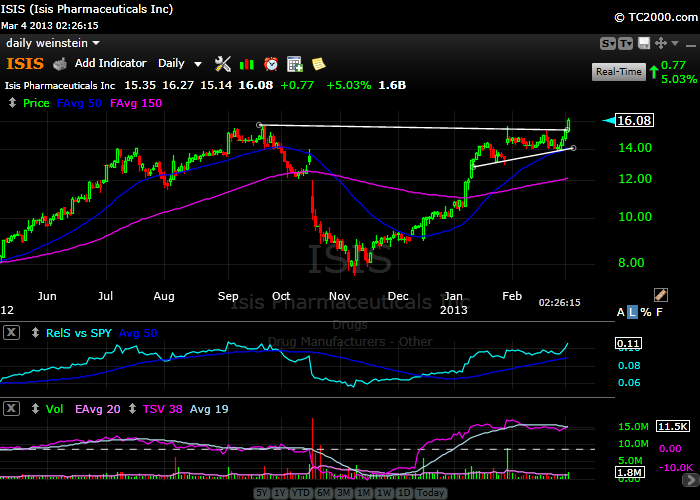Select the 1M time range tab
This screenshot has width=700, height=500.
point(364,493)
